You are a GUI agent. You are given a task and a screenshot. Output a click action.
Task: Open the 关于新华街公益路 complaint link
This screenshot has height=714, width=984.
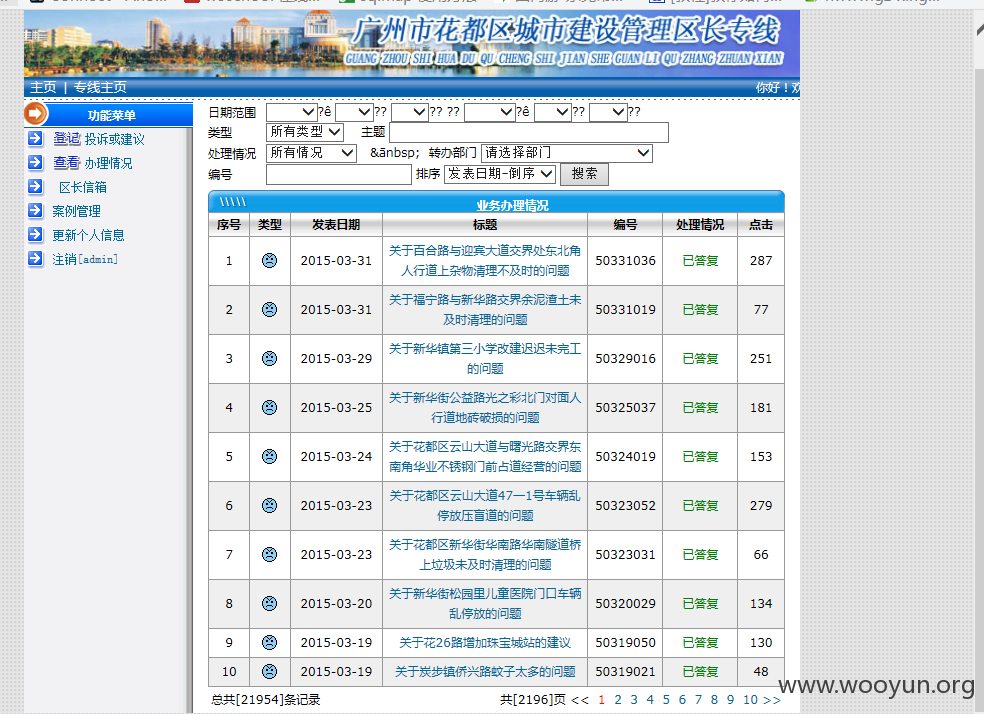pos(485,407)
